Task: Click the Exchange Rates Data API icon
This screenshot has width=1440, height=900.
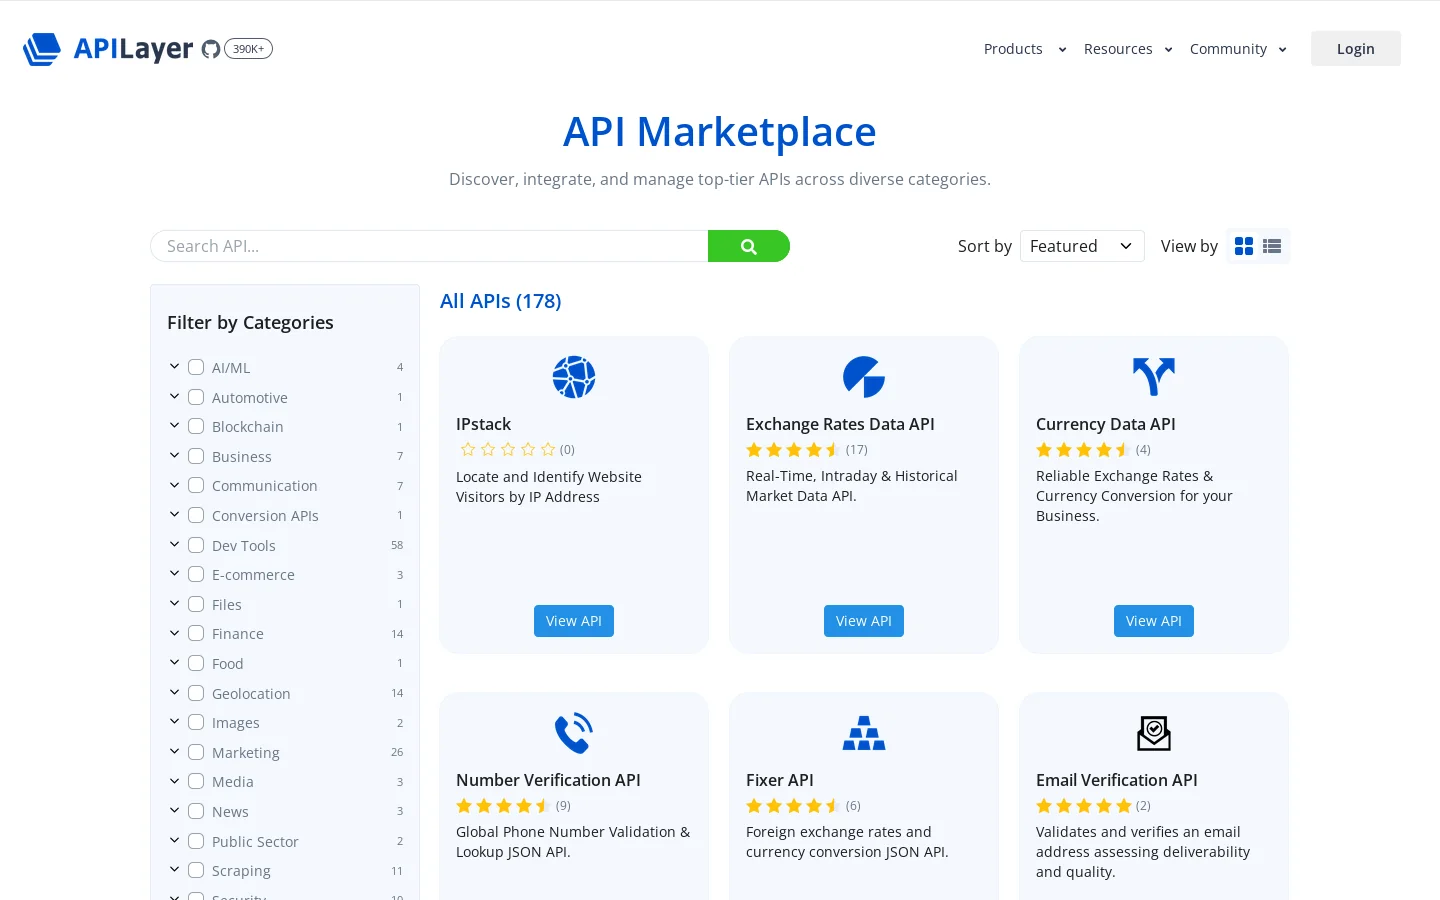Action: (x=864, y=377)
